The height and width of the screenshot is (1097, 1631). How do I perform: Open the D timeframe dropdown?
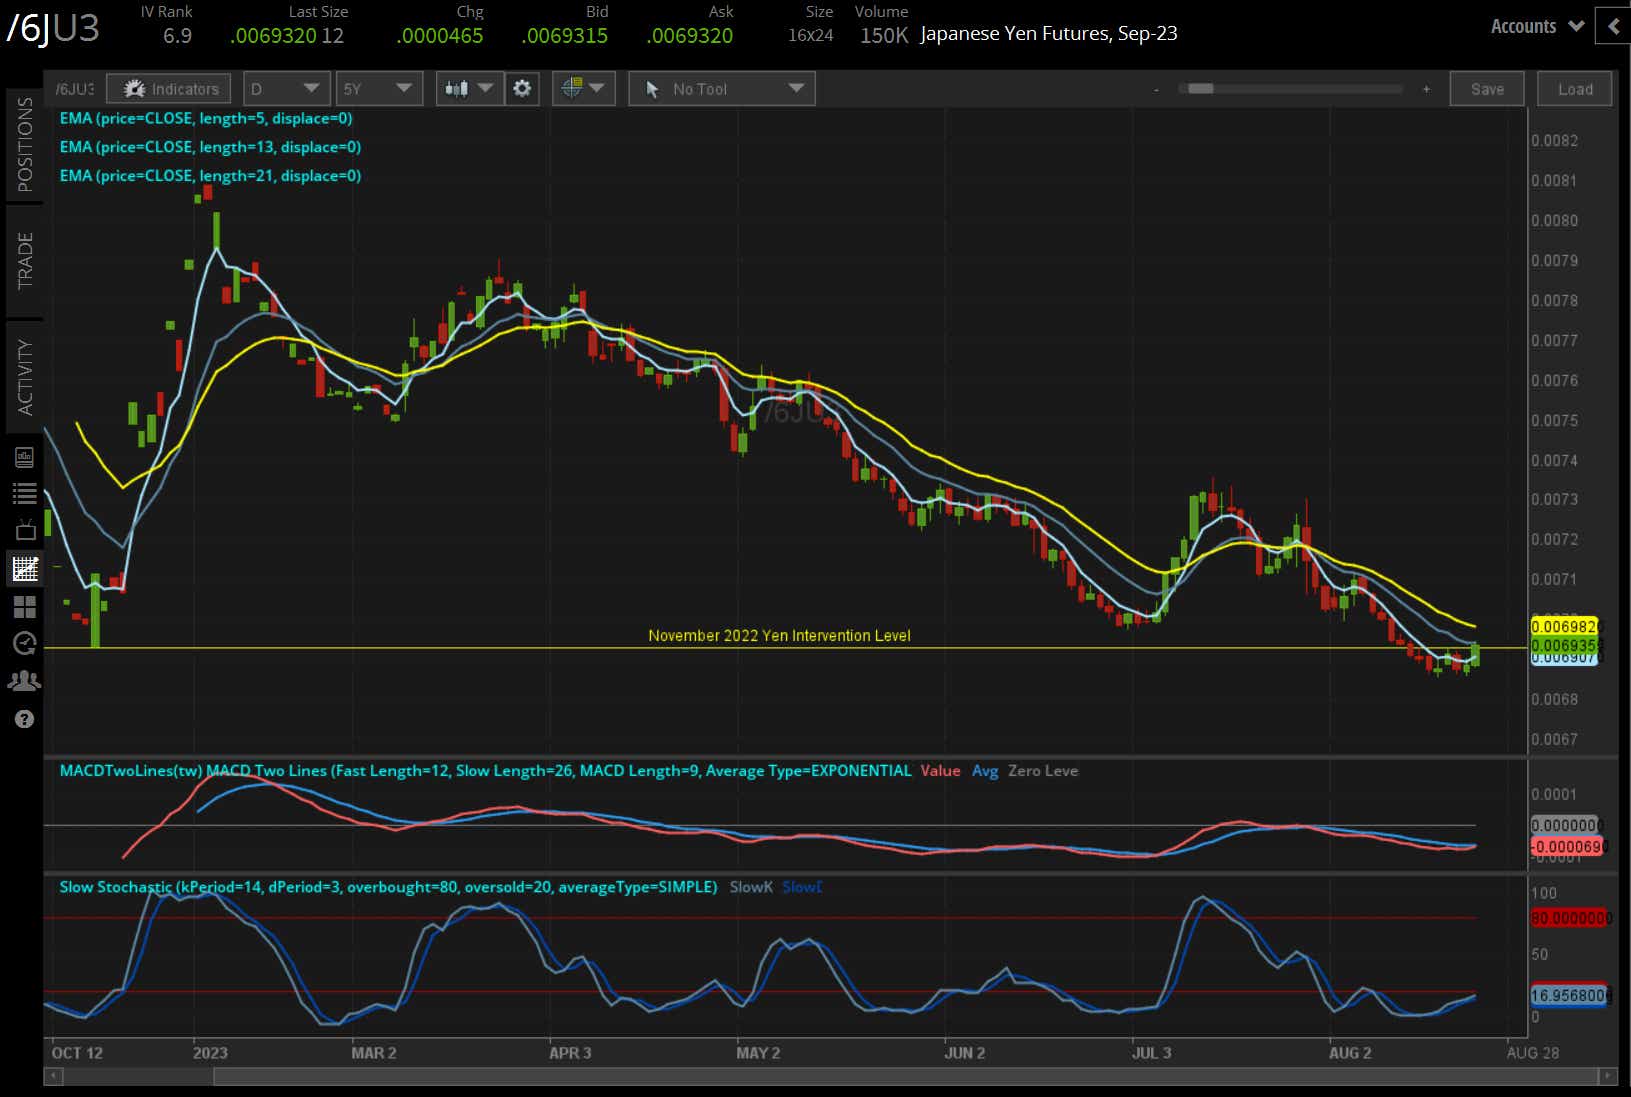(286, 88)
